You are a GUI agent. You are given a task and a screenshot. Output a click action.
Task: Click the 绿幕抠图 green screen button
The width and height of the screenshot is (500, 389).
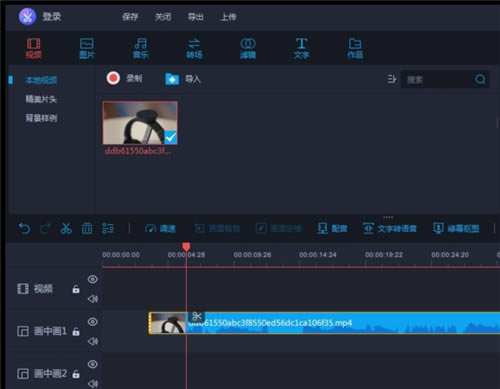click(456, 229)
